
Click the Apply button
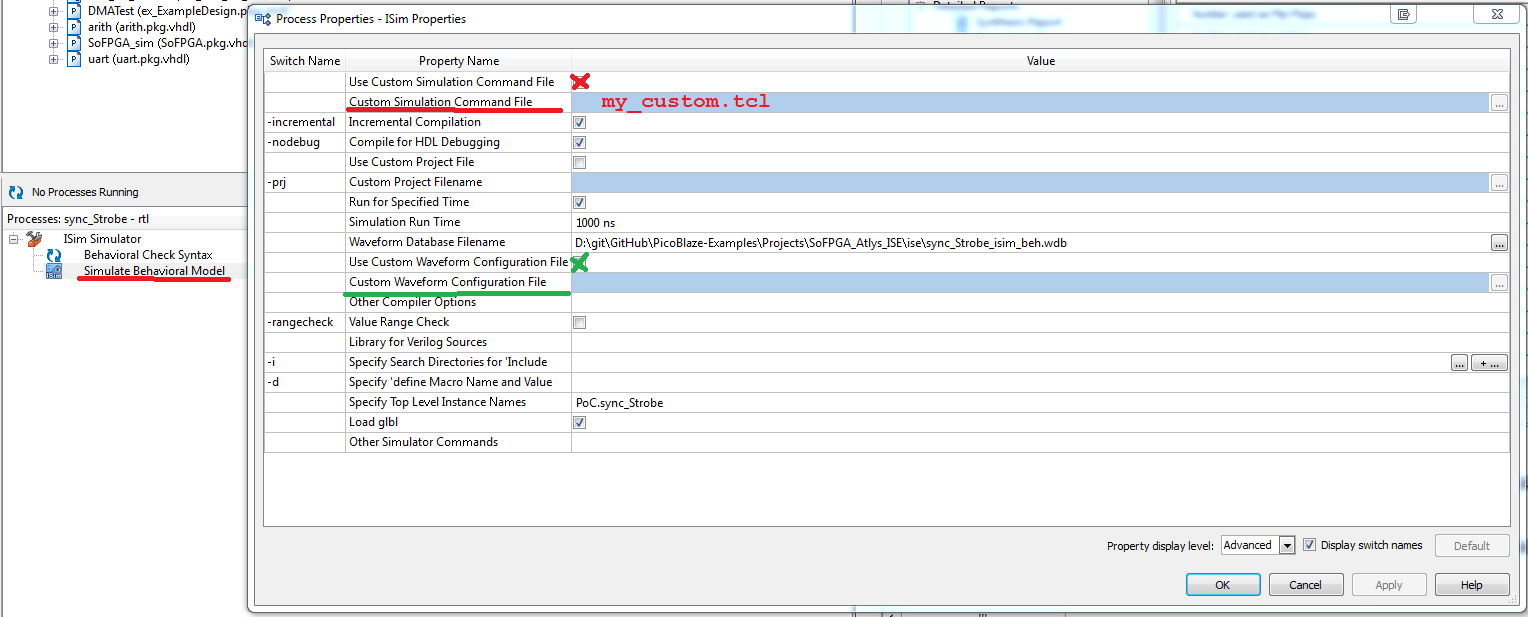1389,585
